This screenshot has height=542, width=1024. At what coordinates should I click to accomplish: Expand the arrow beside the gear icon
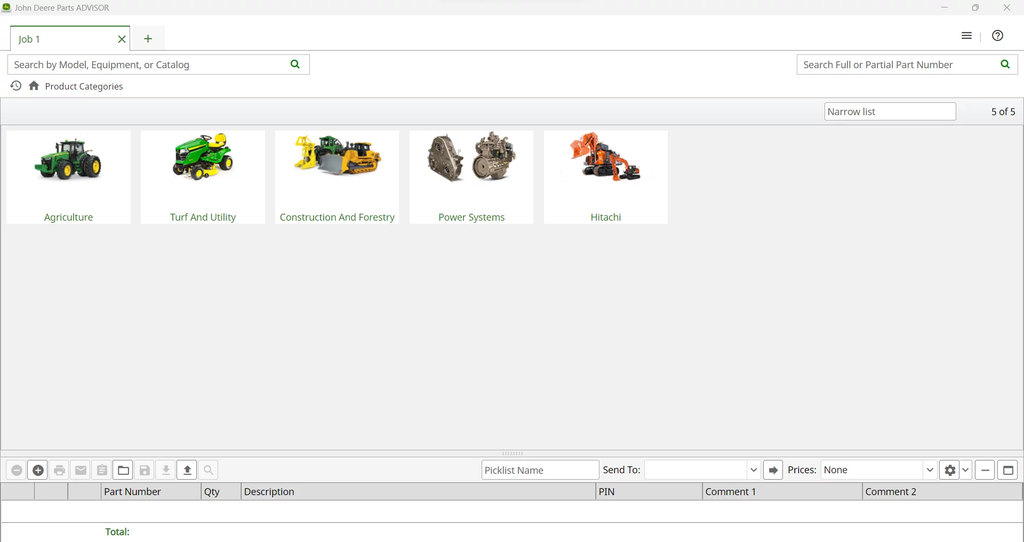pyautogui.click(x=966, y=470)
